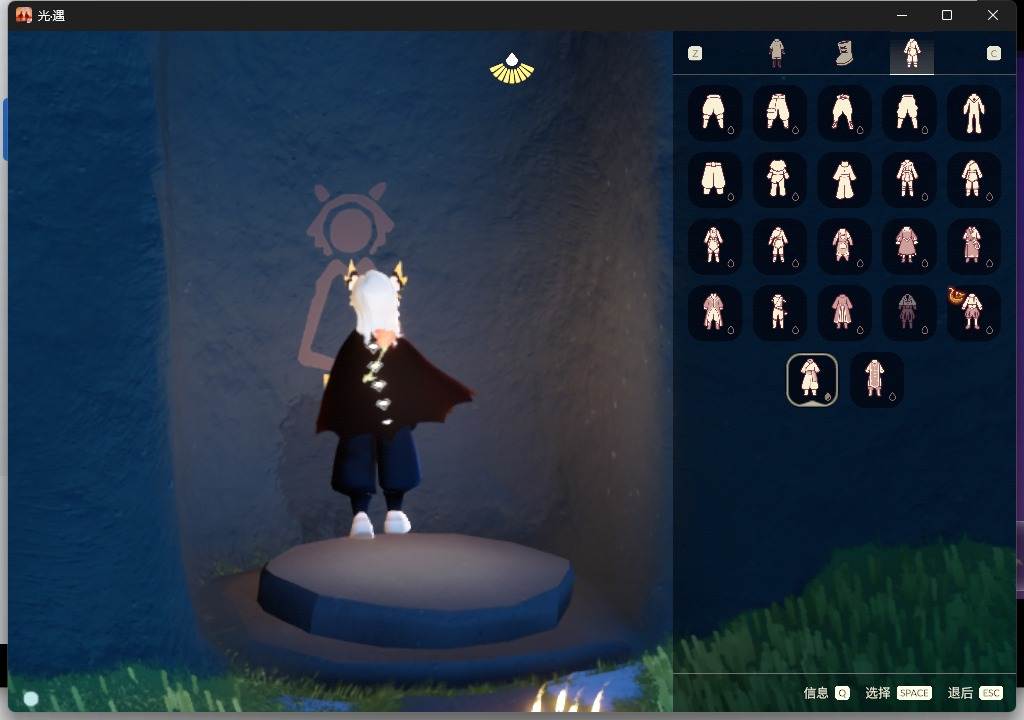Switch to the shoes category tab
This screenshot has height=720, width=1024.
coord(845,53)
